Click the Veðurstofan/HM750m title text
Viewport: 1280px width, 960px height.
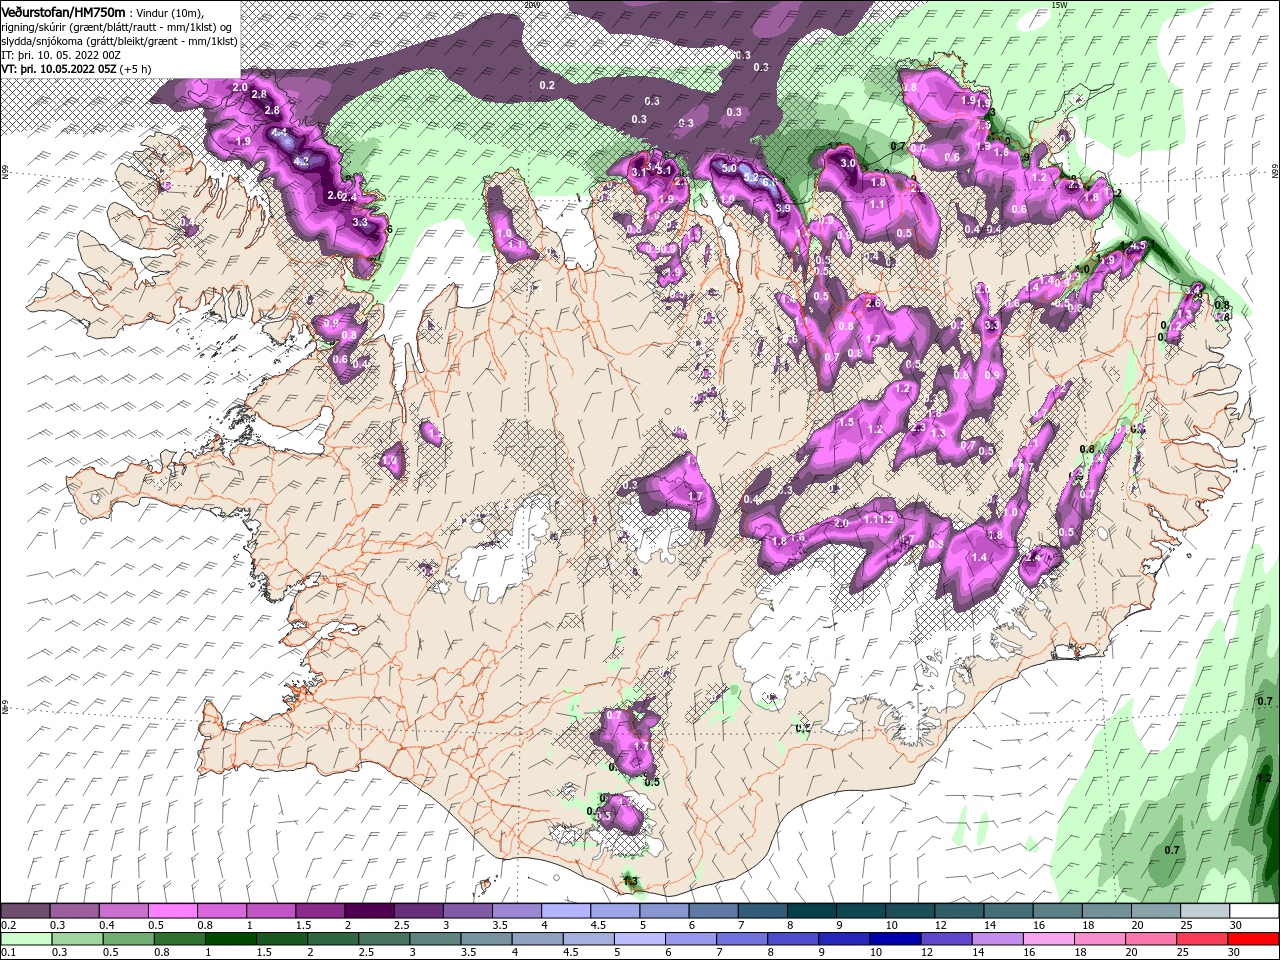coord(63,11)
